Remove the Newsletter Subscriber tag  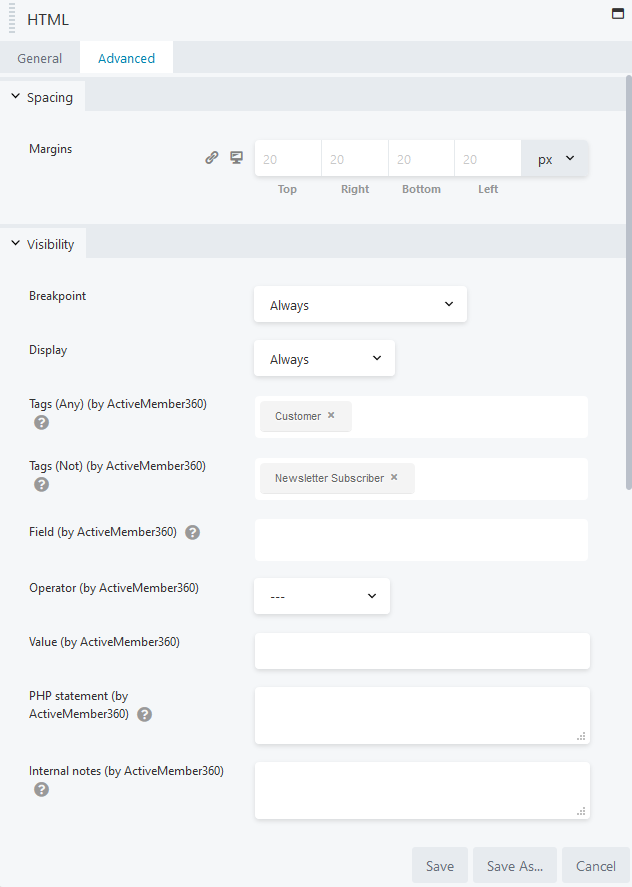pos(393,478)
